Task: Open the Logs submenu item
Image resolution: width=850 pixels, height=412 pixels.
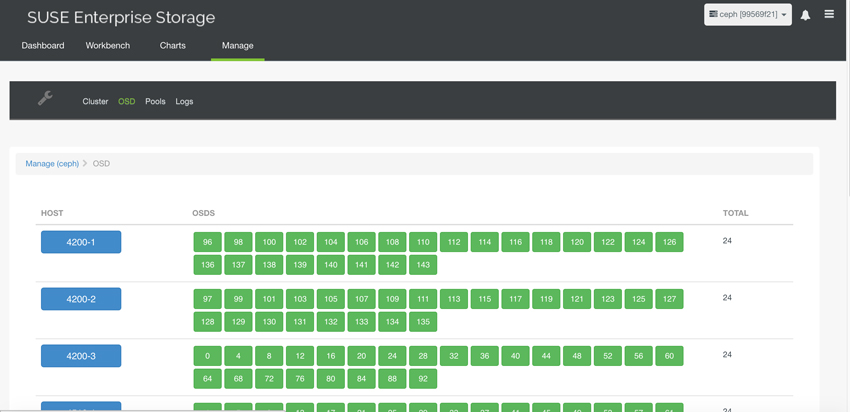Action: (184, 101)
